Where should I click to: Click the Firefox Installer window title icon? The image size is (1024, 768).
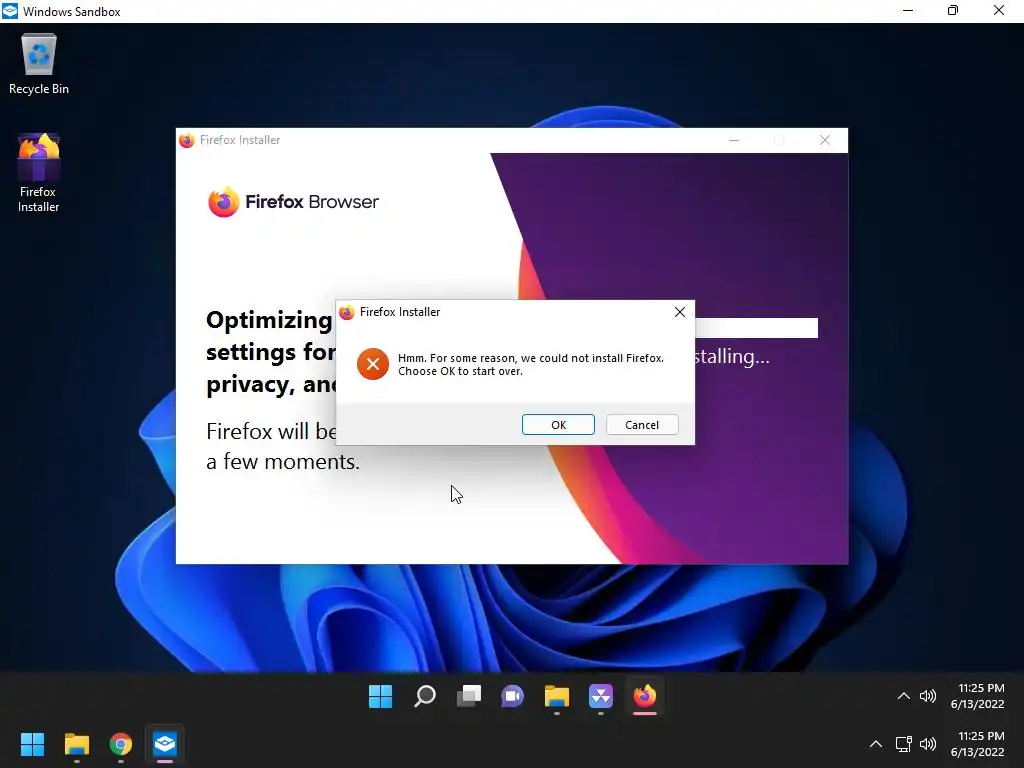pos(187,140)
